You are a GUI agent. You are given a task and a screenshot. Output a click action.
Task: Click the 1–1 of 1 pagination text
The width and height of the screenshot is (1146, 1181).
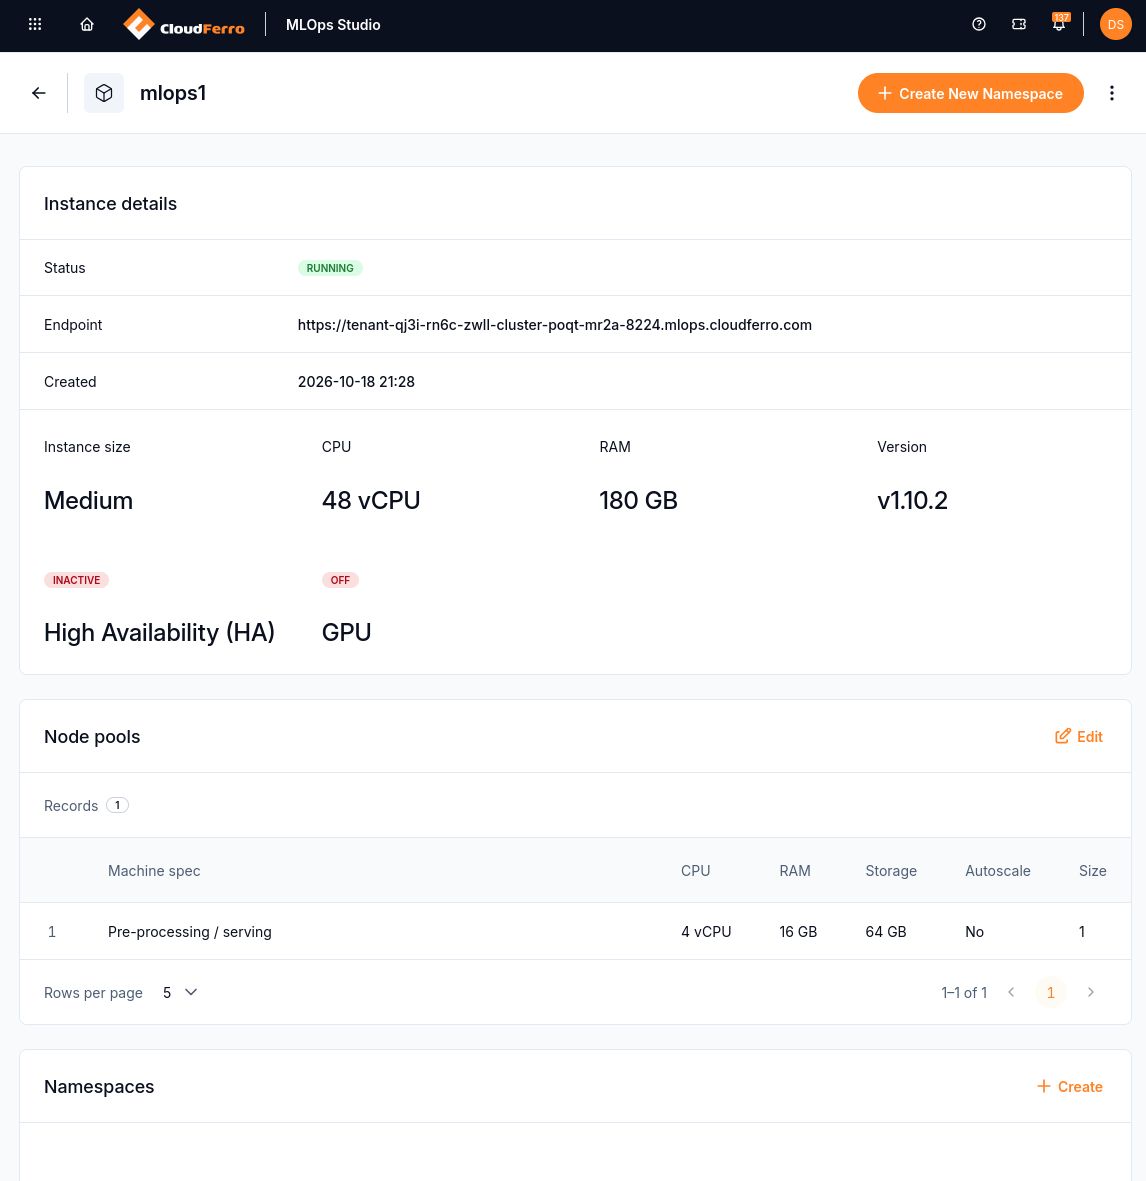pyautogui.click(x=964, y=993)
